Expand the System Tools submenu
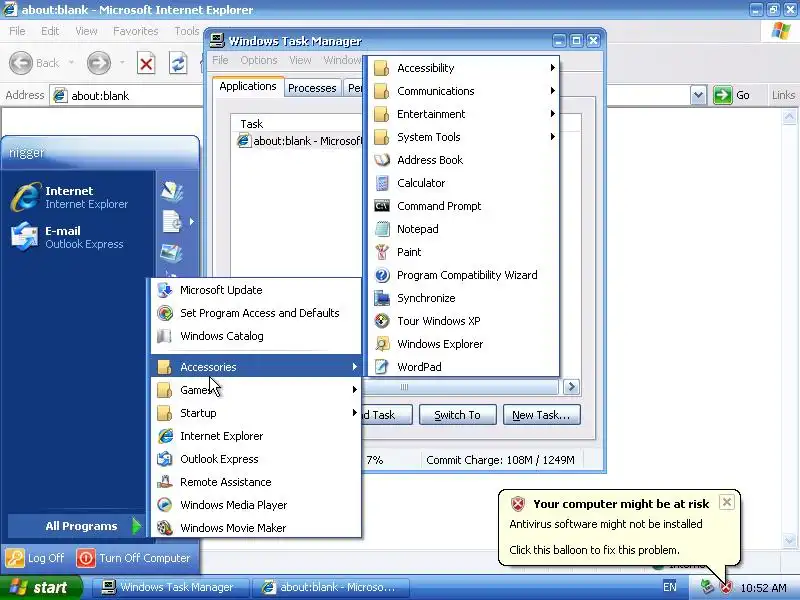The width and height of the screenshot is (800, 600). [463, 137]
